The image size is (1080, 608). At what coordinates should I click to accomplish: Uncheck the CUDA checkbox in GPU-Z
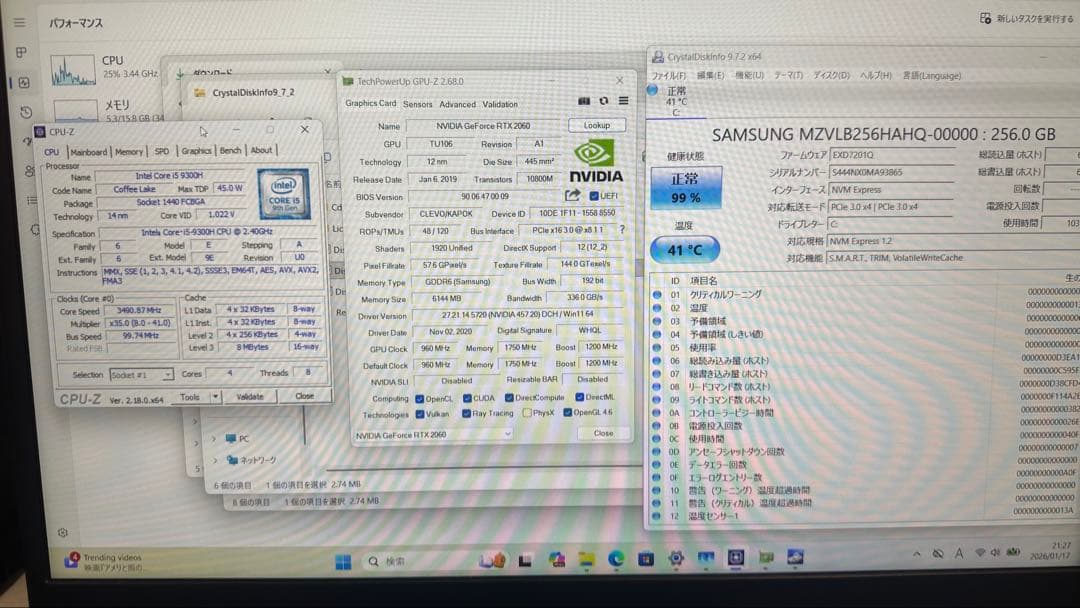click(x=467, y=398)
